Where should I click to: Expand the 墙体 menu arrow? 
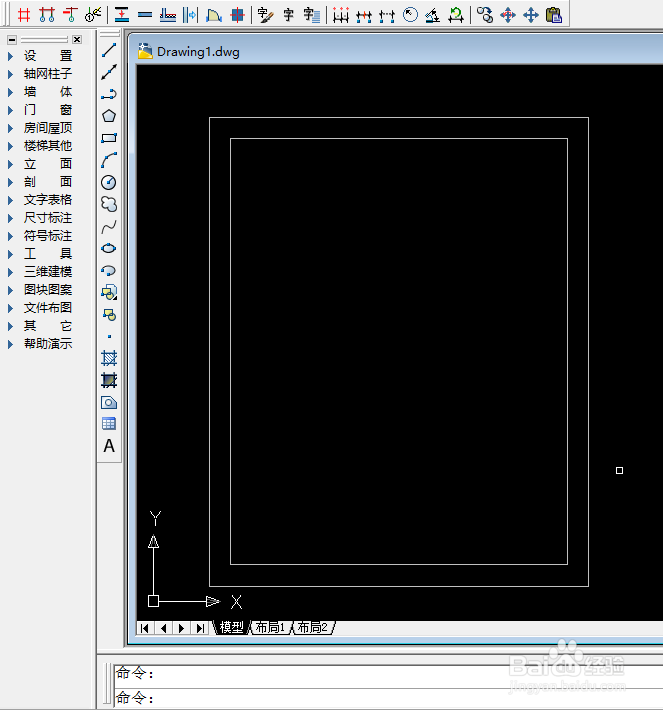[x=10, y=92]
